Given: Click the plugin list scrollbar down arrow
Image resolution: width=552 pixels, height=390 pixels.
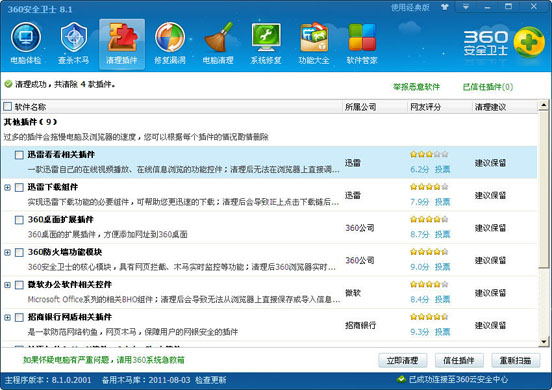Looking at the screenshot, I should pyautogui.click(x=544, y=341).
